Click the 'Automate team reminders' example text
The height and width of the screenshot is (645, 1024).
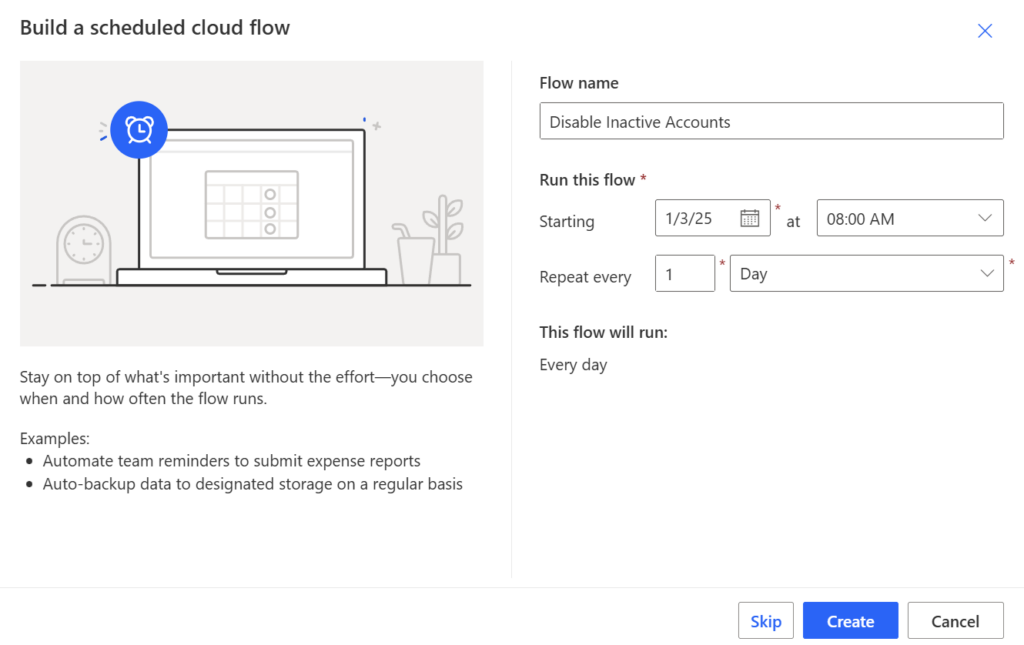click(x=231, y=461)
